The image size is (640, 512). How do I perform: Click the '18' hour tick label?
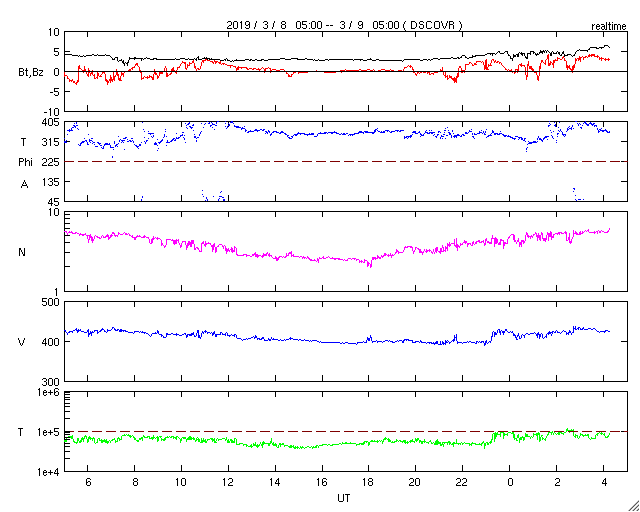pos(369,482)
